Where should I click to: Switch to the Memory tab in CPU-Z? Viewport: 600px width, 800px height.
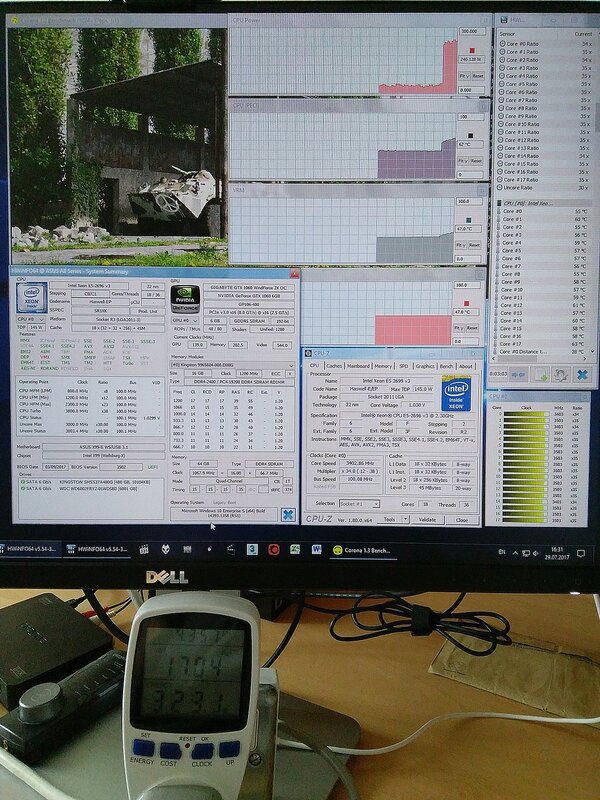tap(381, 365)
